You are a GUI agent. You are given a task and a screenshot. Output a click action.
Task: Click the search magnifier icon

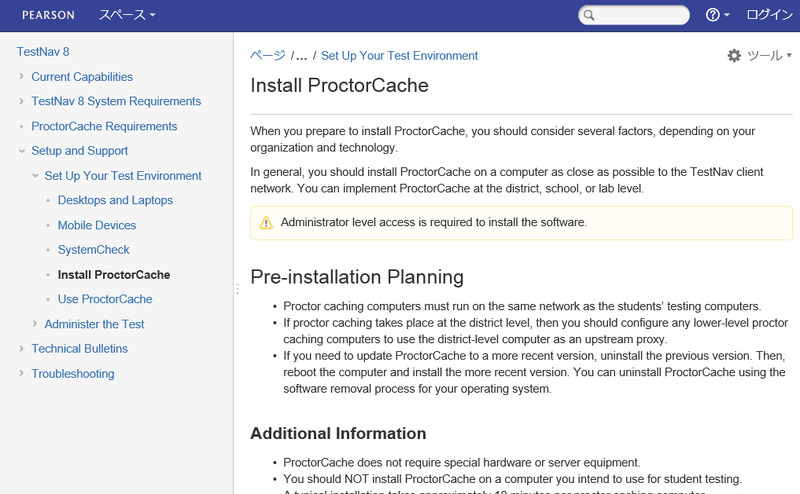pyautogui.click(x=590, y=15)
